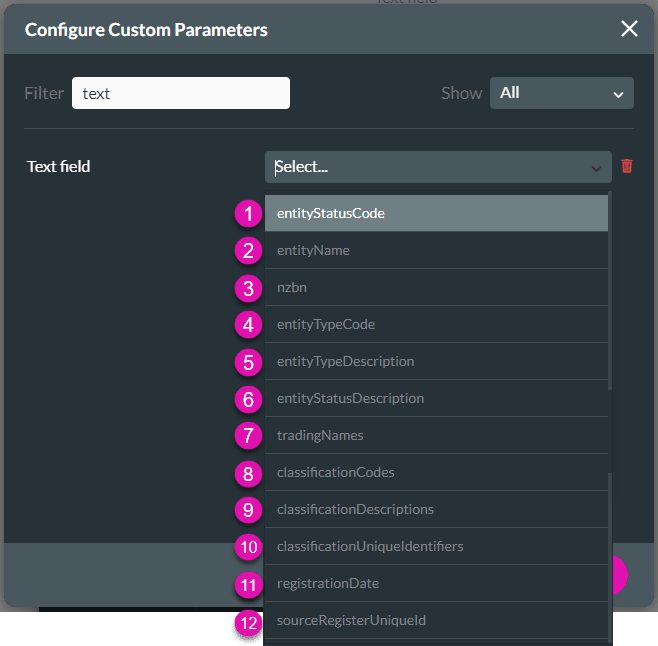
Task: Choose entityStatusCode from the list
Action: click(436, 213)
